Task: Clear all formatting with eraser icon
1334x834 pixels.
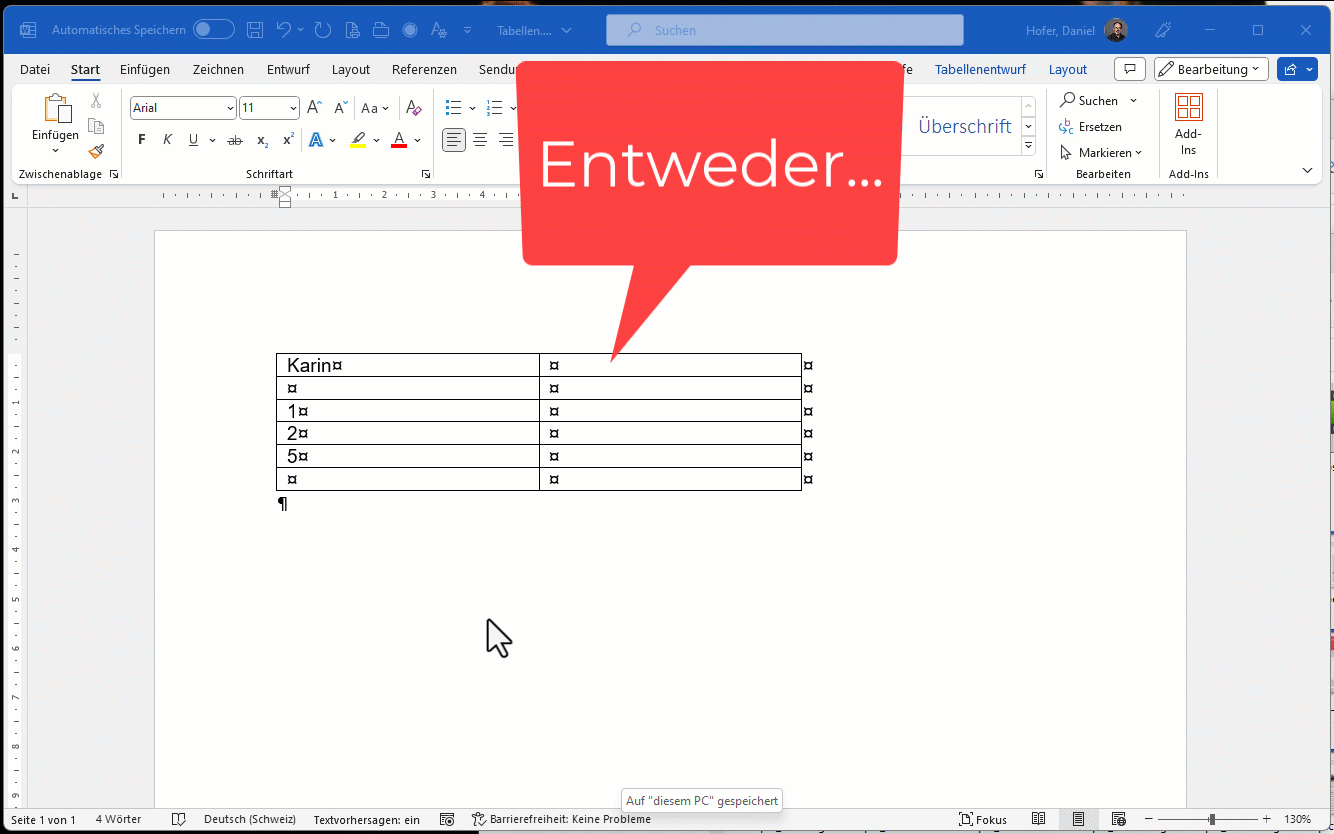Action: pyautogui.click(x=414, y=108)
